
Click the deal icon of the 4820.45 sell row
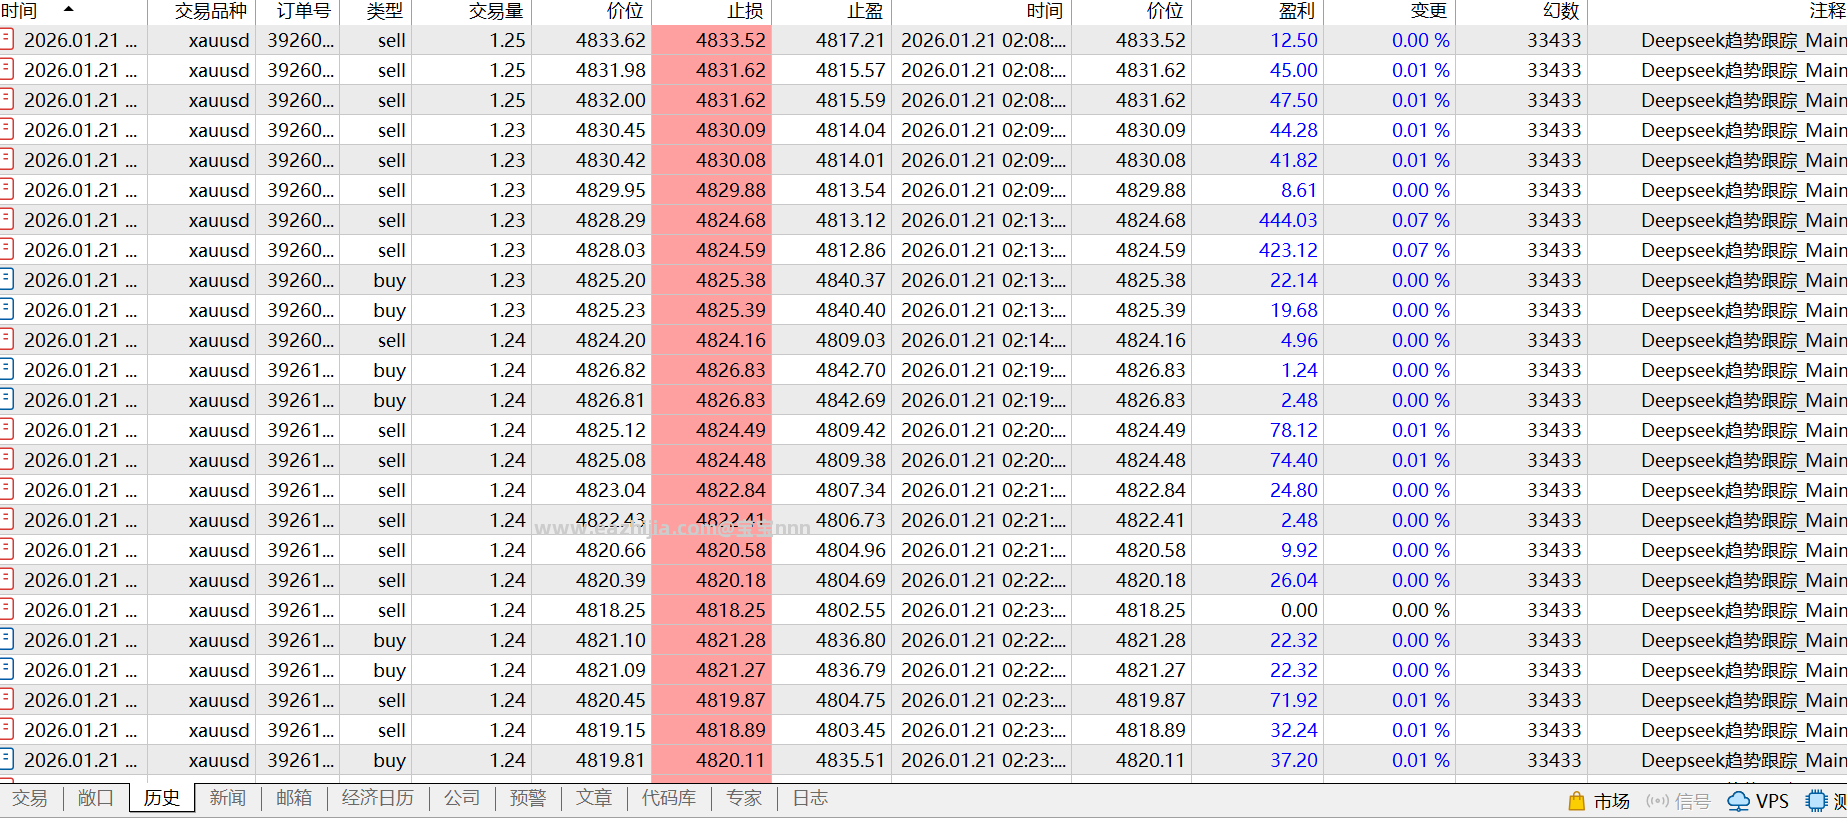point(6,700)
